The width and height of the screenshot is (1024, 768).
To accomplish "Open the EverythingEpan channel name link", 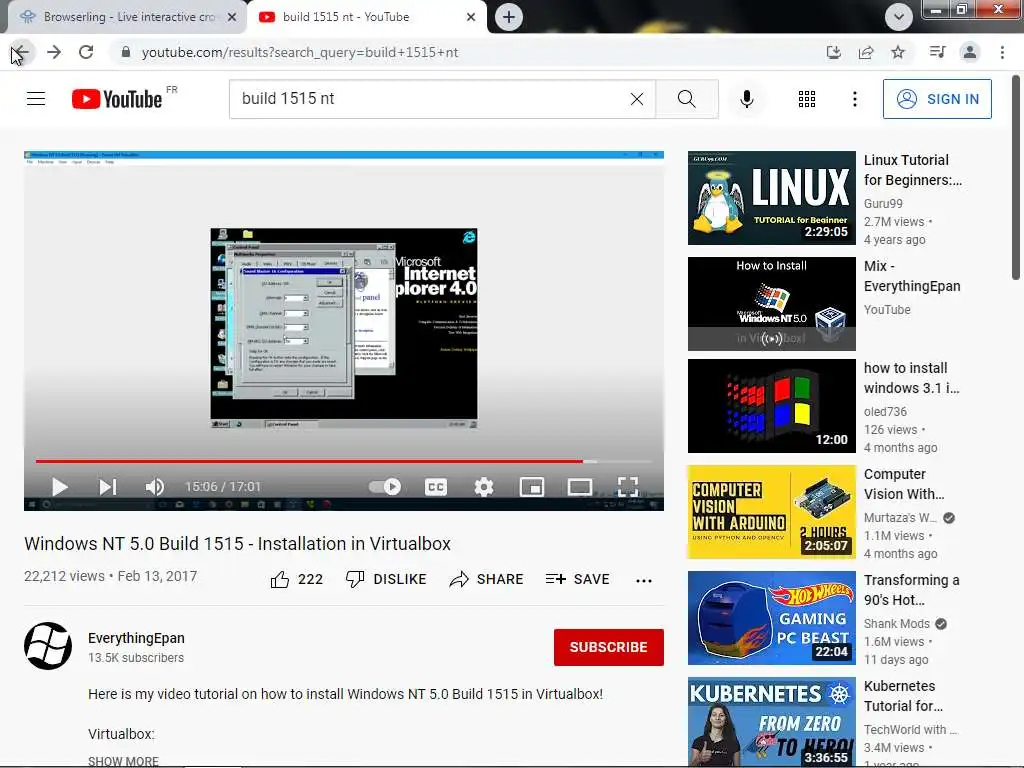I will (136, 638).
